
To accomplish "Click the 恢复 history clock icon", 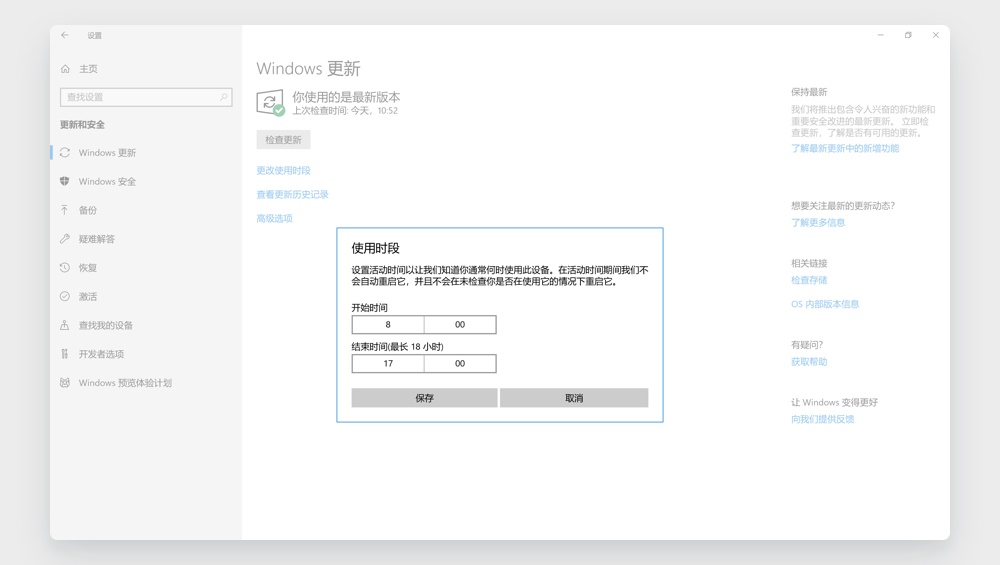I will pyautogui.click(x=65, y=267).
